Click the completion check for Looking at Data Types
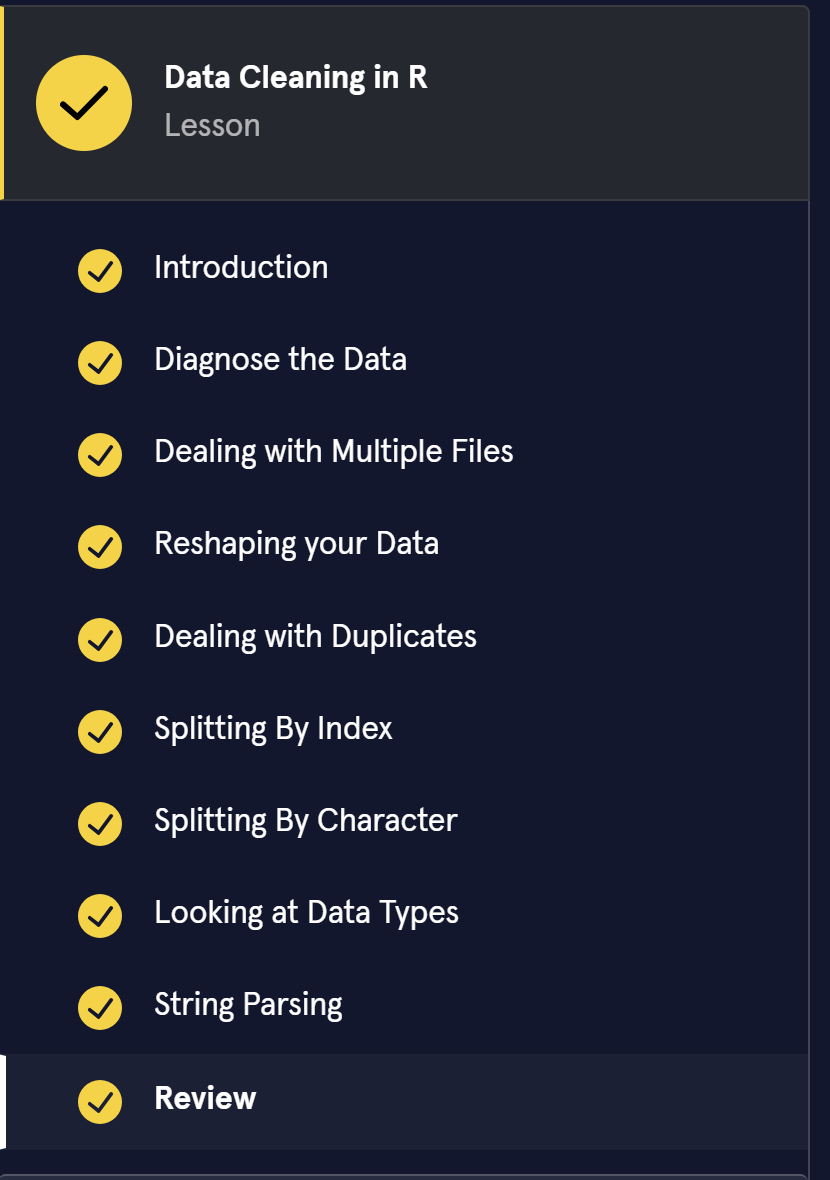The height and width of the screenshot is (1180, 830). [x=100, y=914]
